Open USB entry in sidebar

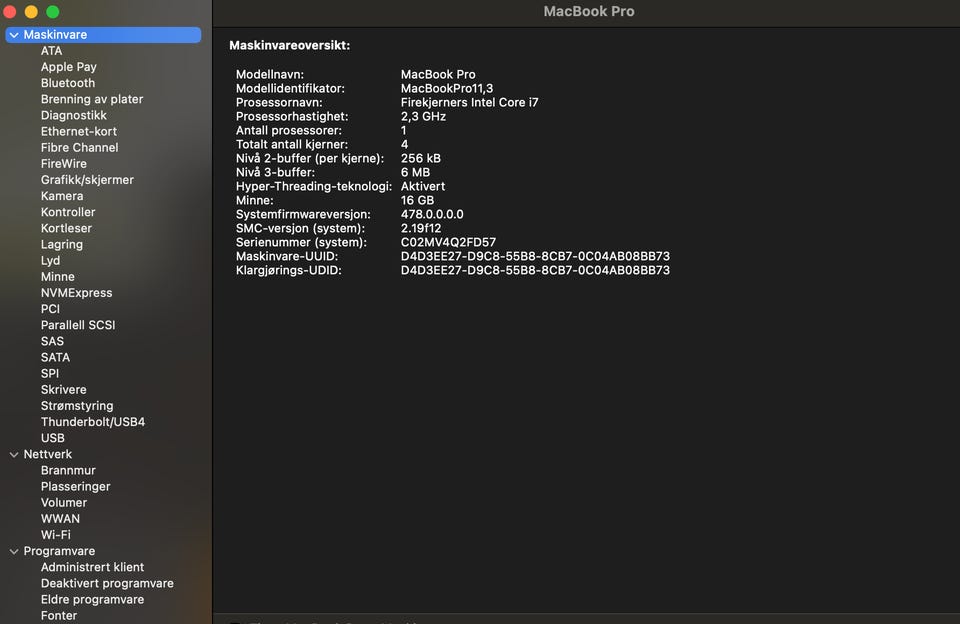53,438
